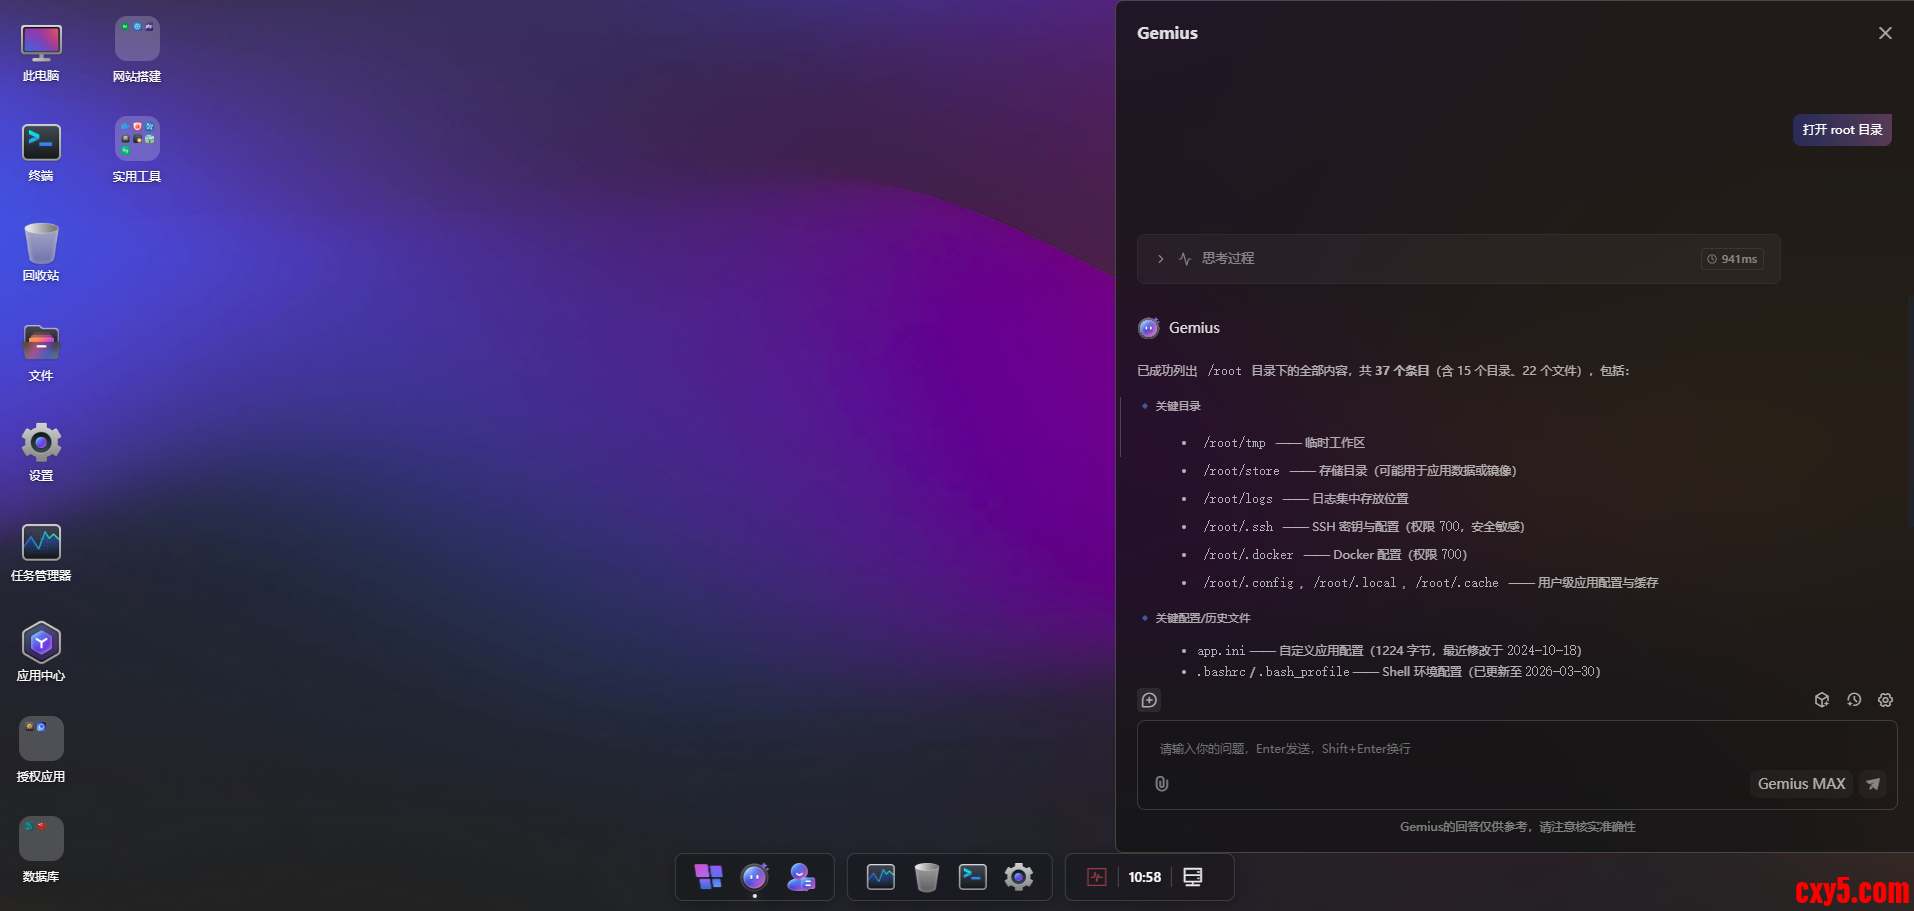Start a new chat in Gemius
The image size is (1914, 911).
click(1149, 700)
